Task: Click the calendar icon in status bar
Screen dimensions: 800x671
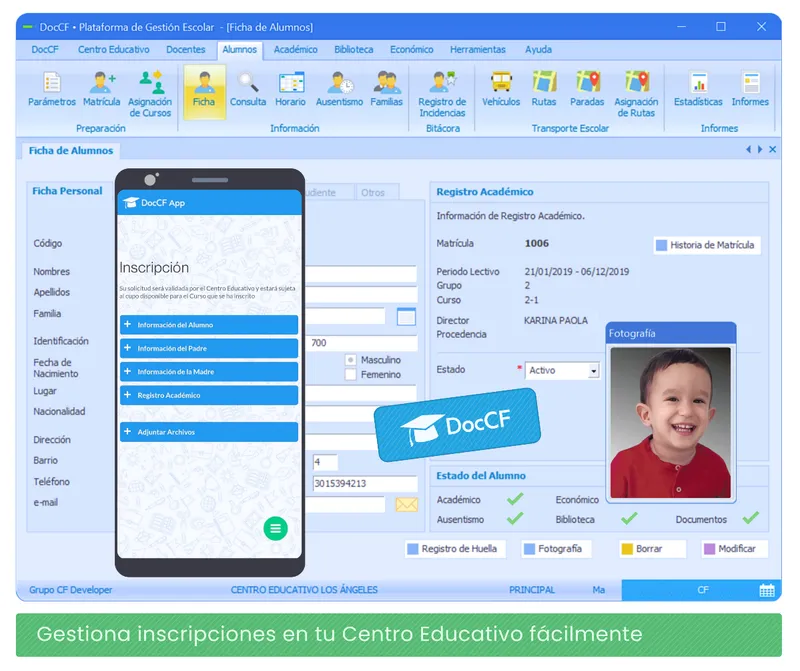Action: [x=767, y=590]
